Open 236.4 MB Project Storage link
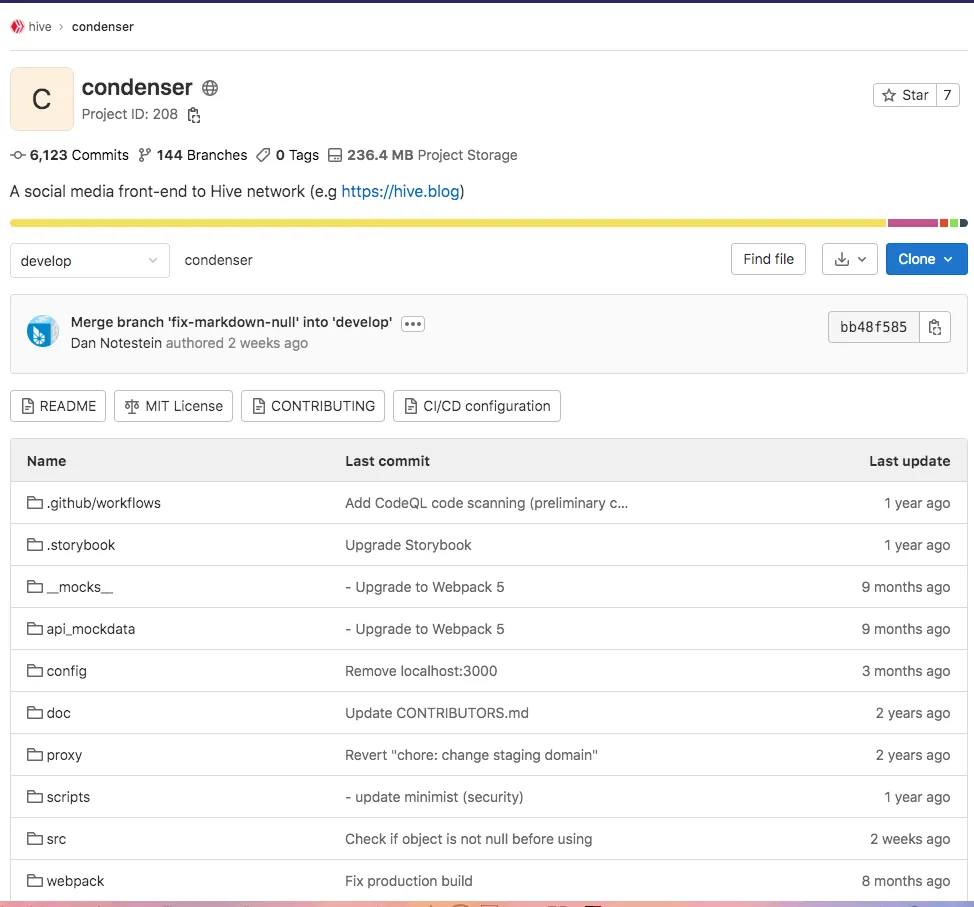 (422, 155)
